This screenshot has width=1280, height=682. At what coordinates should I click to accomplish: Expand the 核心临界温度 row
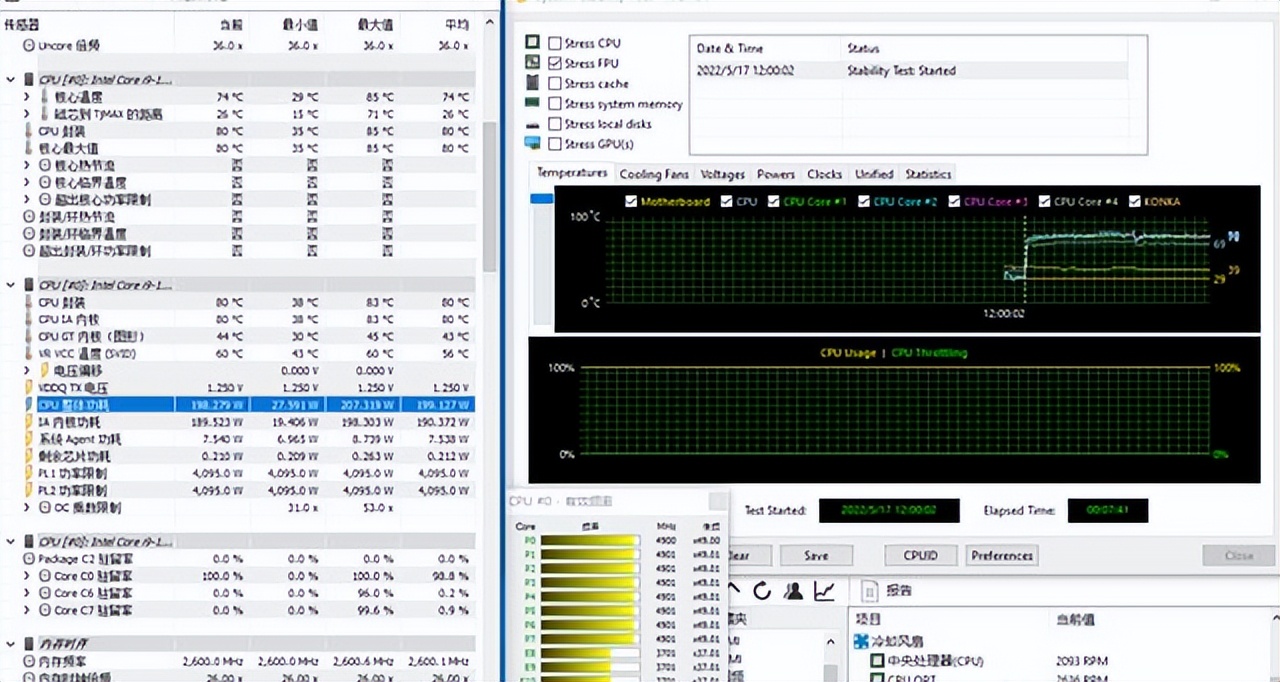pos(28,182)
